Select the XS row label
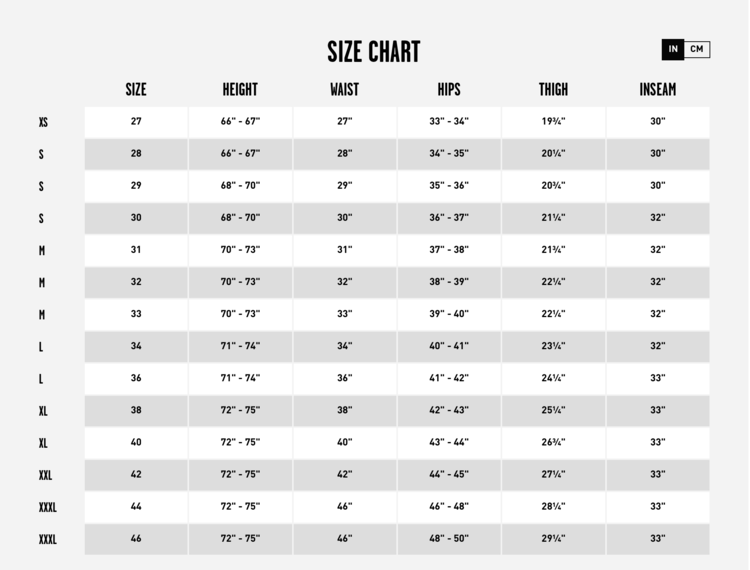750x570 pixels. 43,123
